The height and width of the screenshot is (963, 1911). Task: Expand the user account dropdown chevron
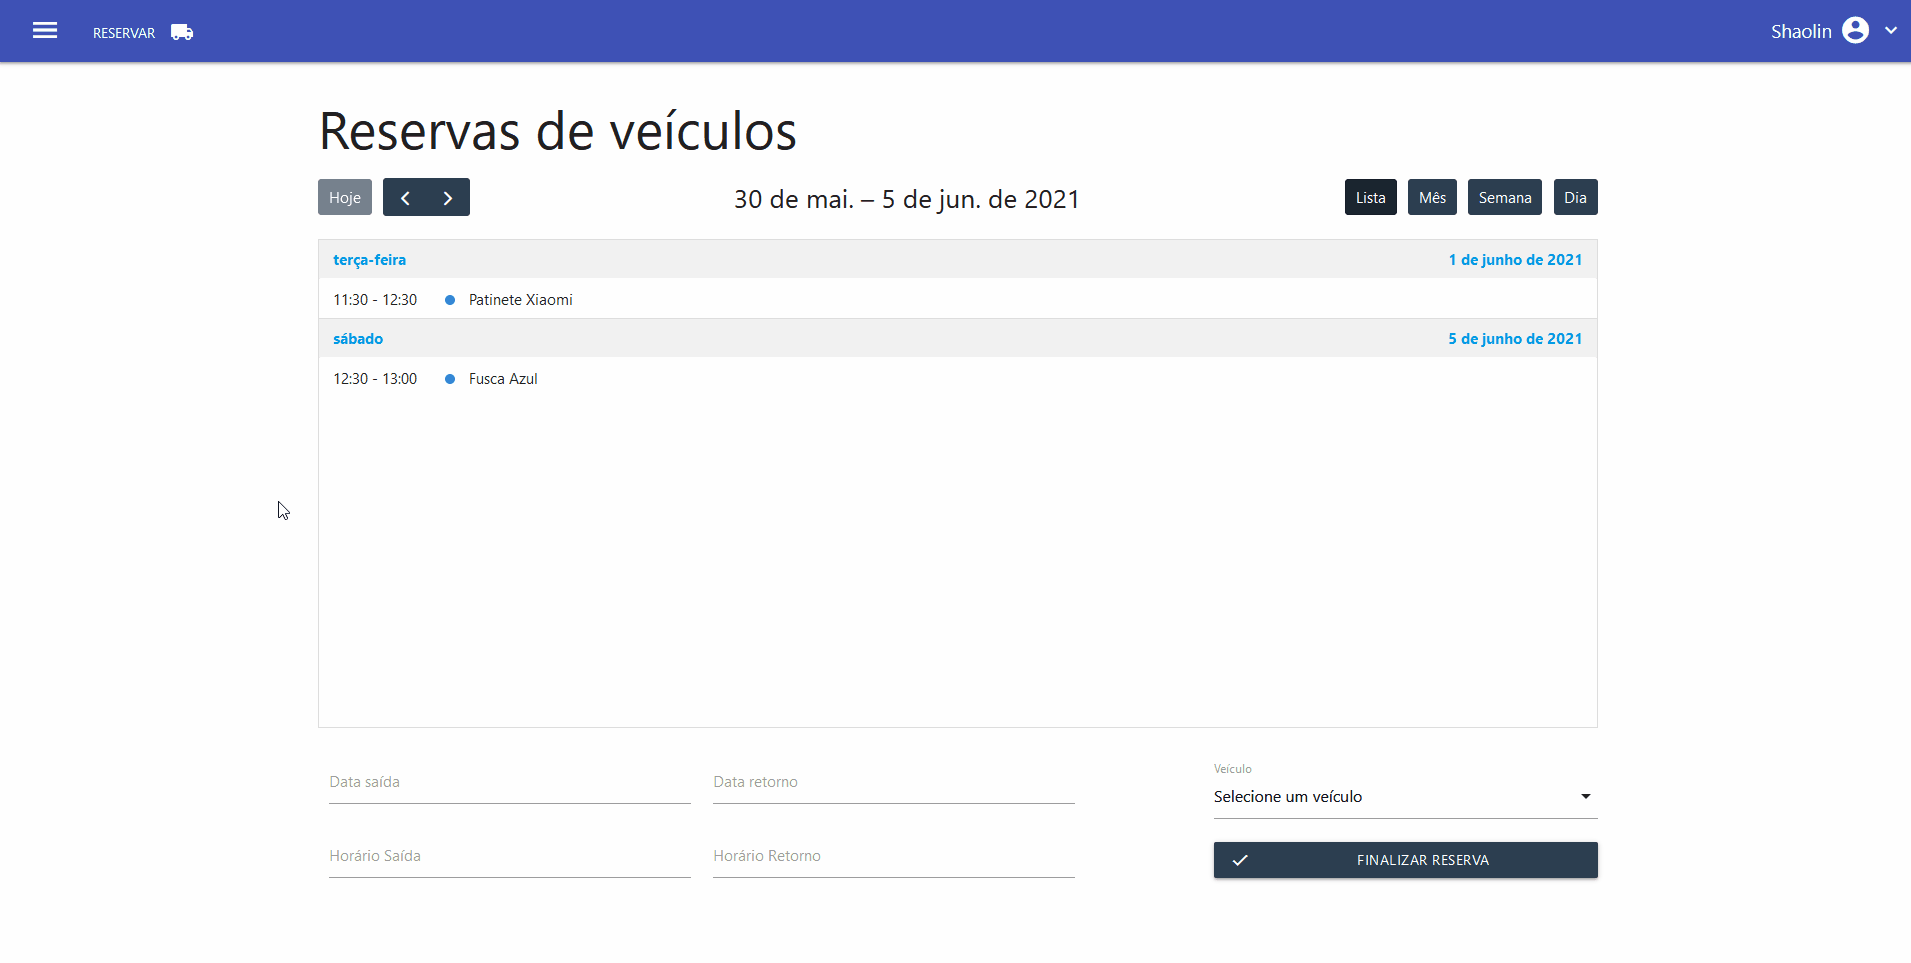coord(1891,31)
